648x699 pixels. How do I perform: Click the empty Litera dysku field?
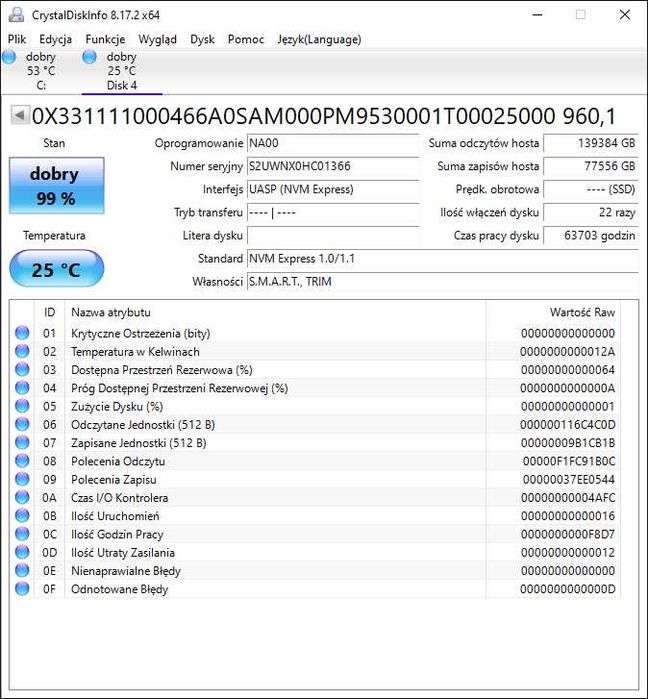tap(333, 236)
